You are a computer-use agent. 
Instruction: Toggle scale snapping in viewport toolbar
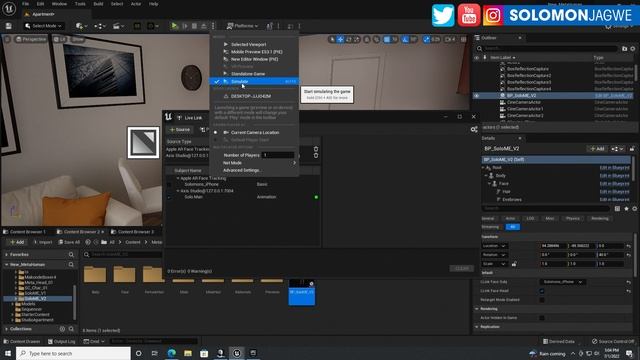(x=427, y=39)
